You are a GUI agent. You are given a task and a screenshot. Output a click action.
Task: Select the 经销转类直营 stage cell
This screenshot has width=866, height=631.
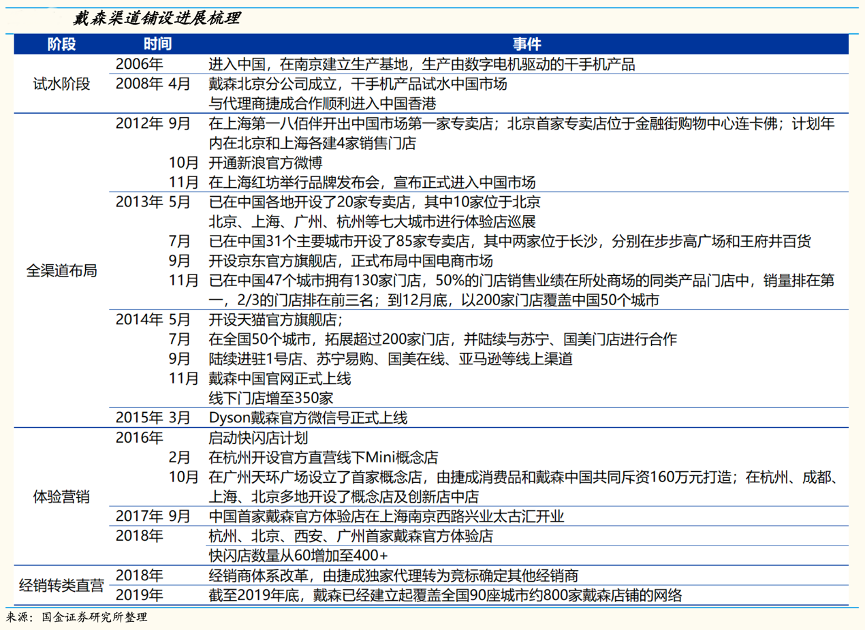click(62, 584)
